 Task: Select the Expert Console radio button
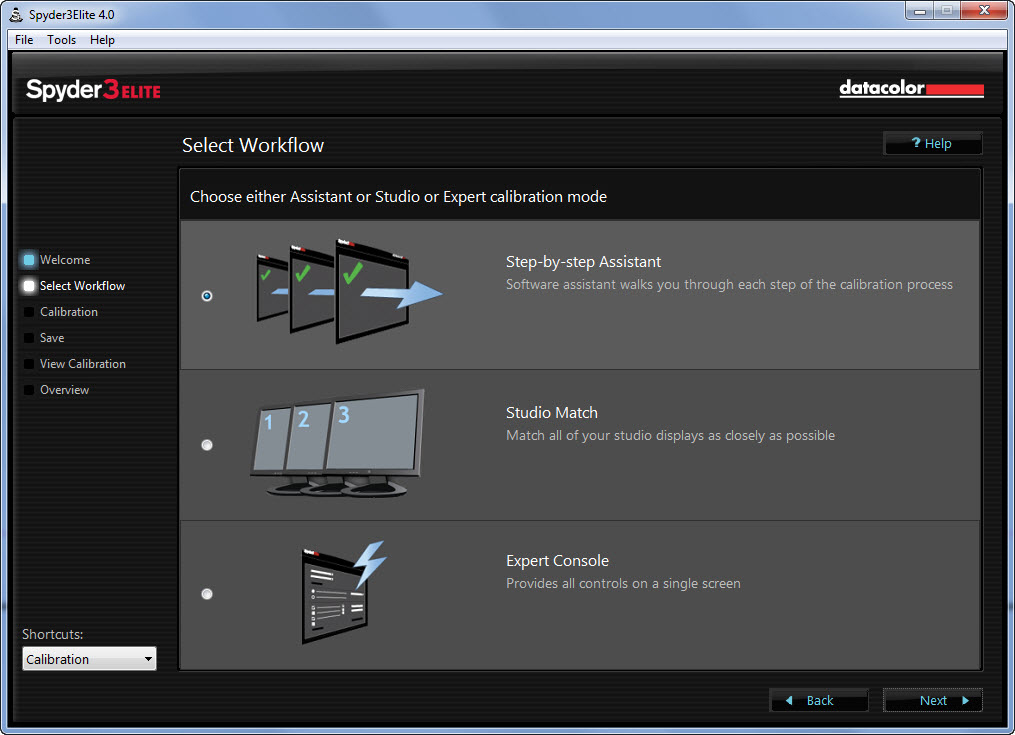[207, 594]
